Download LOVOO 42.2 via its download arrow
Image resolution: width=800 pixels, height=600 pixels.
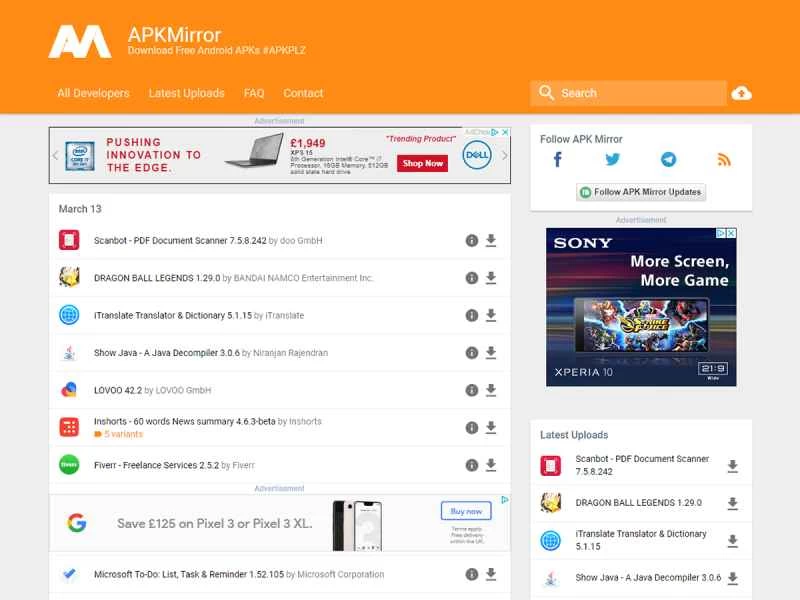click(x=490, y=391)
